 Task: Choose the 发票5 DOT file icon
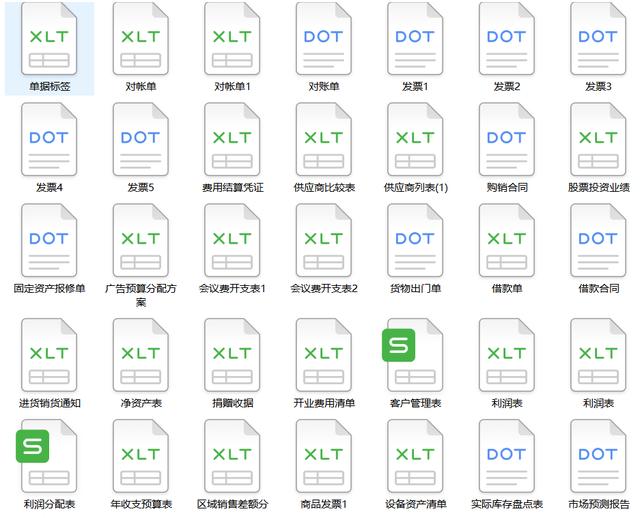click(140, 140)
